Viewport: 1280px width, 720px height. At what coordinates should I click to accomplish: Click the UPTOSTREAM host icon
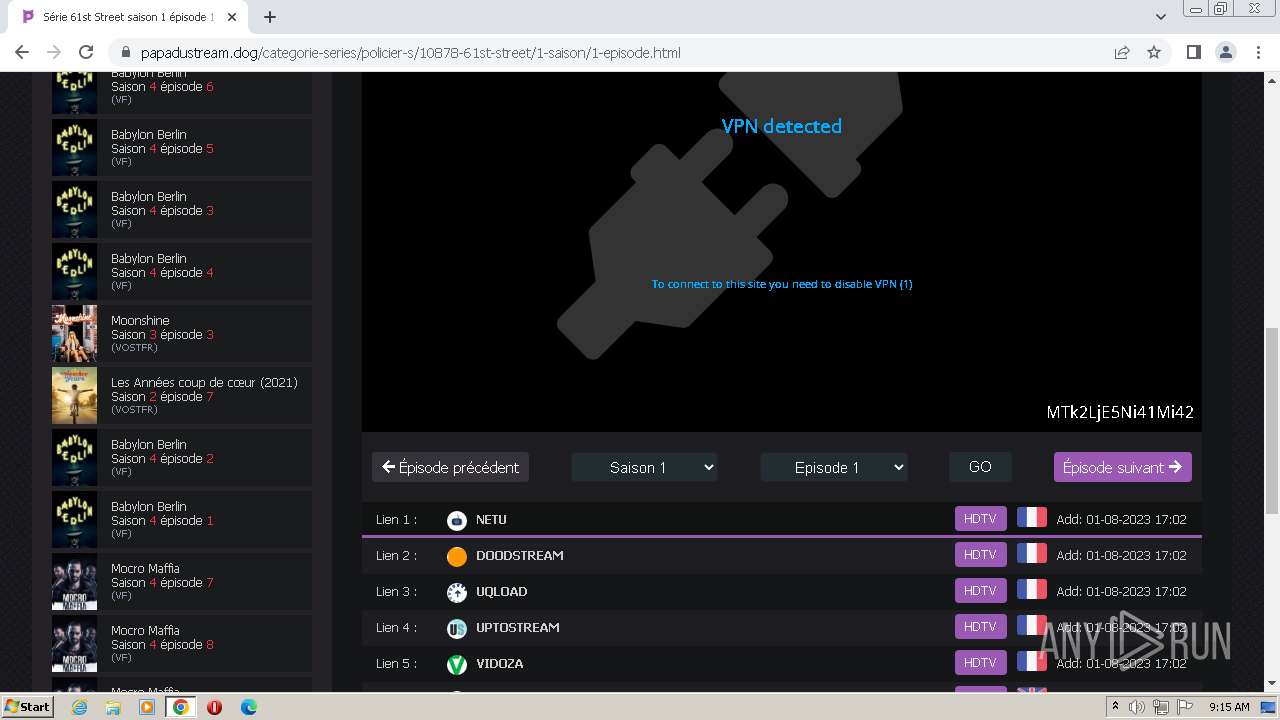pos(457,628)
